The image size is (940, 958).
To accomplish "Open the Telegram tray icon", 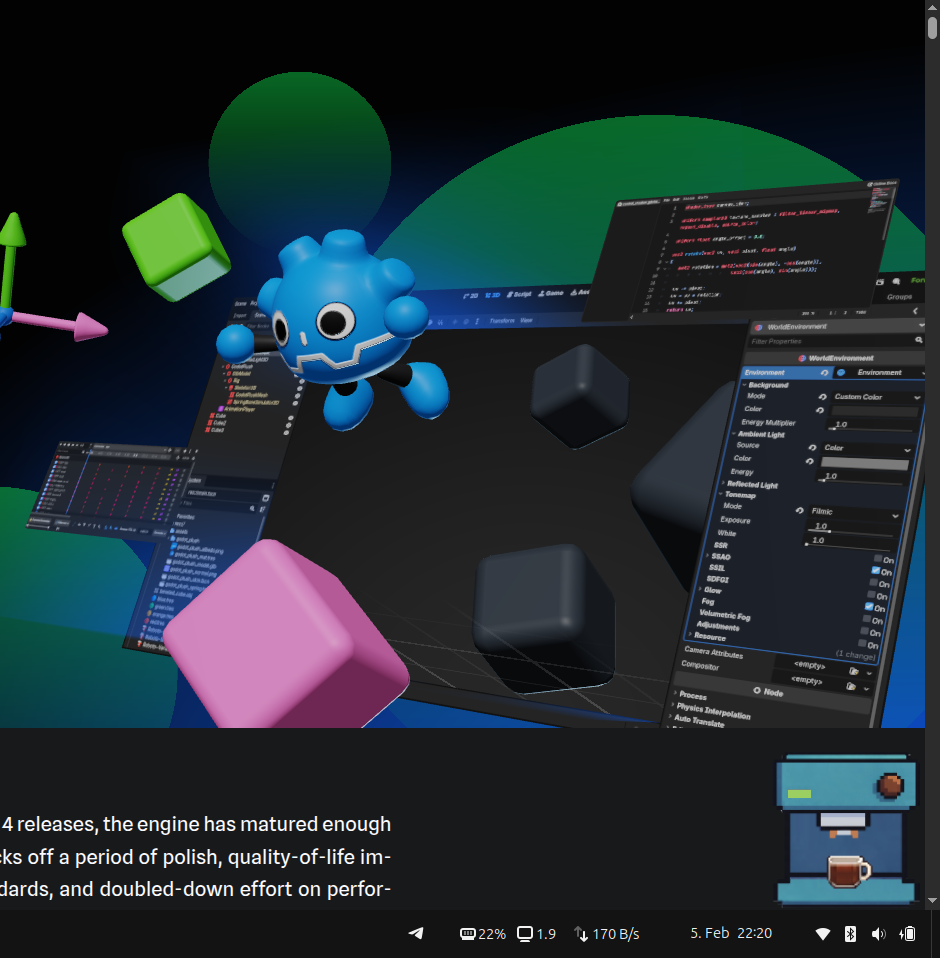I will [416, 933].
